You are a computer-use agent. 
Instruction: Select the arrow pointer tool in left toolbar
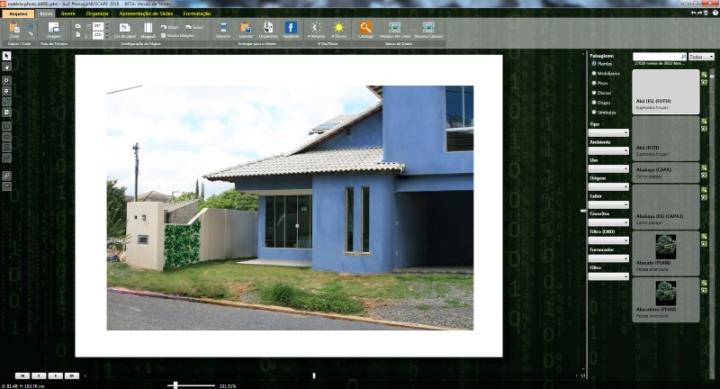pos(6,56)
